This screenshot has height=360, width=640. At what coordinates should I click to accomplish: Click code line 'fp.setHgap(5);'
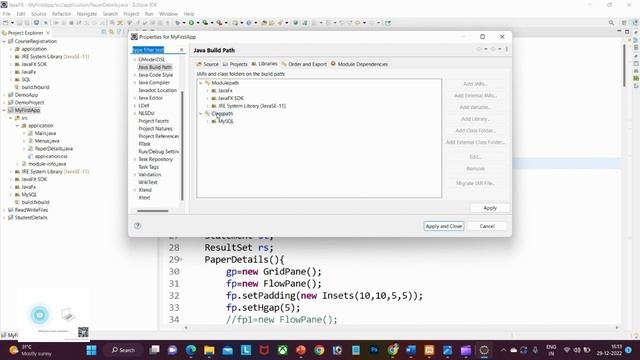[x=263, y=307]
